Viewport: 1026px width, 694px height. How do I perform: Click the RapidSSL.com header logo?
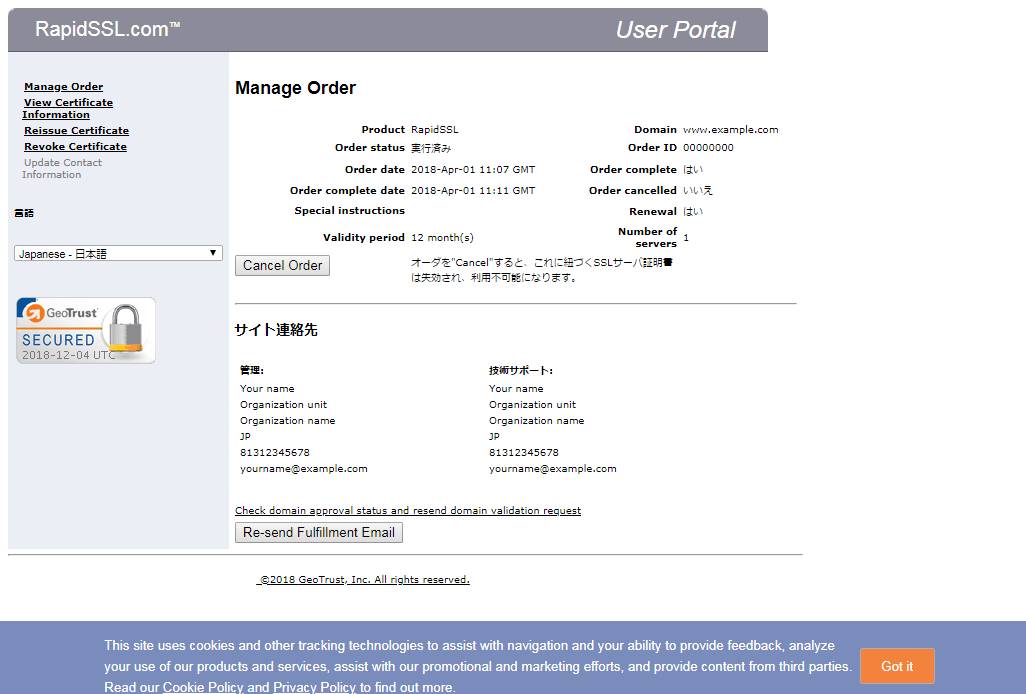coord(107,29)
